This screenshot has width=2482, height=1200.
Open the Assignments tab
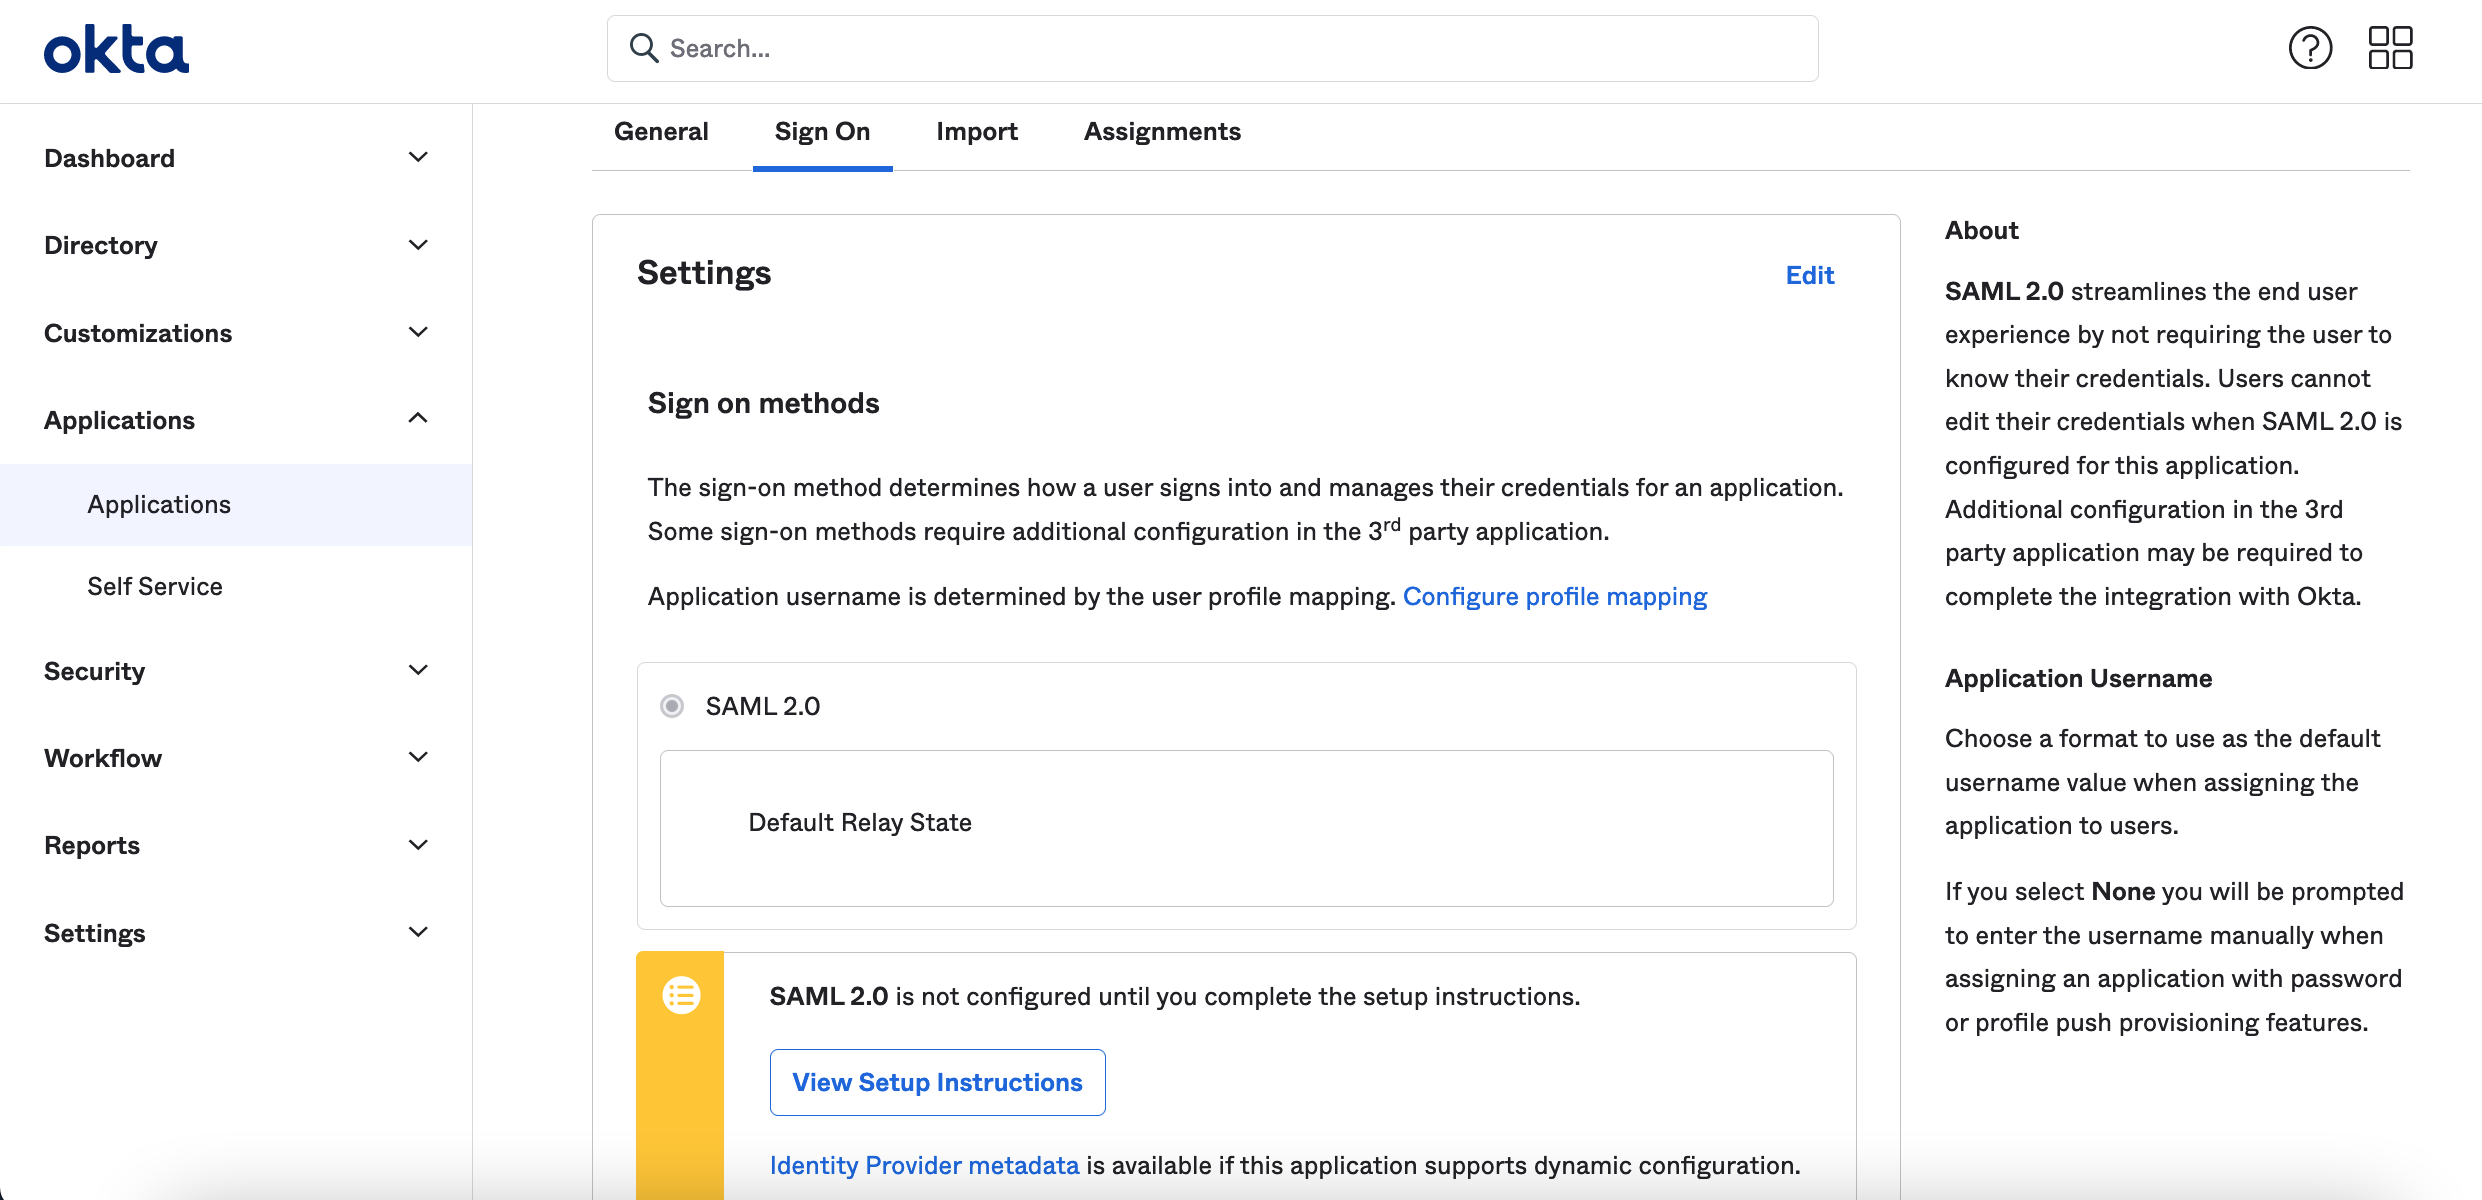1162,132
